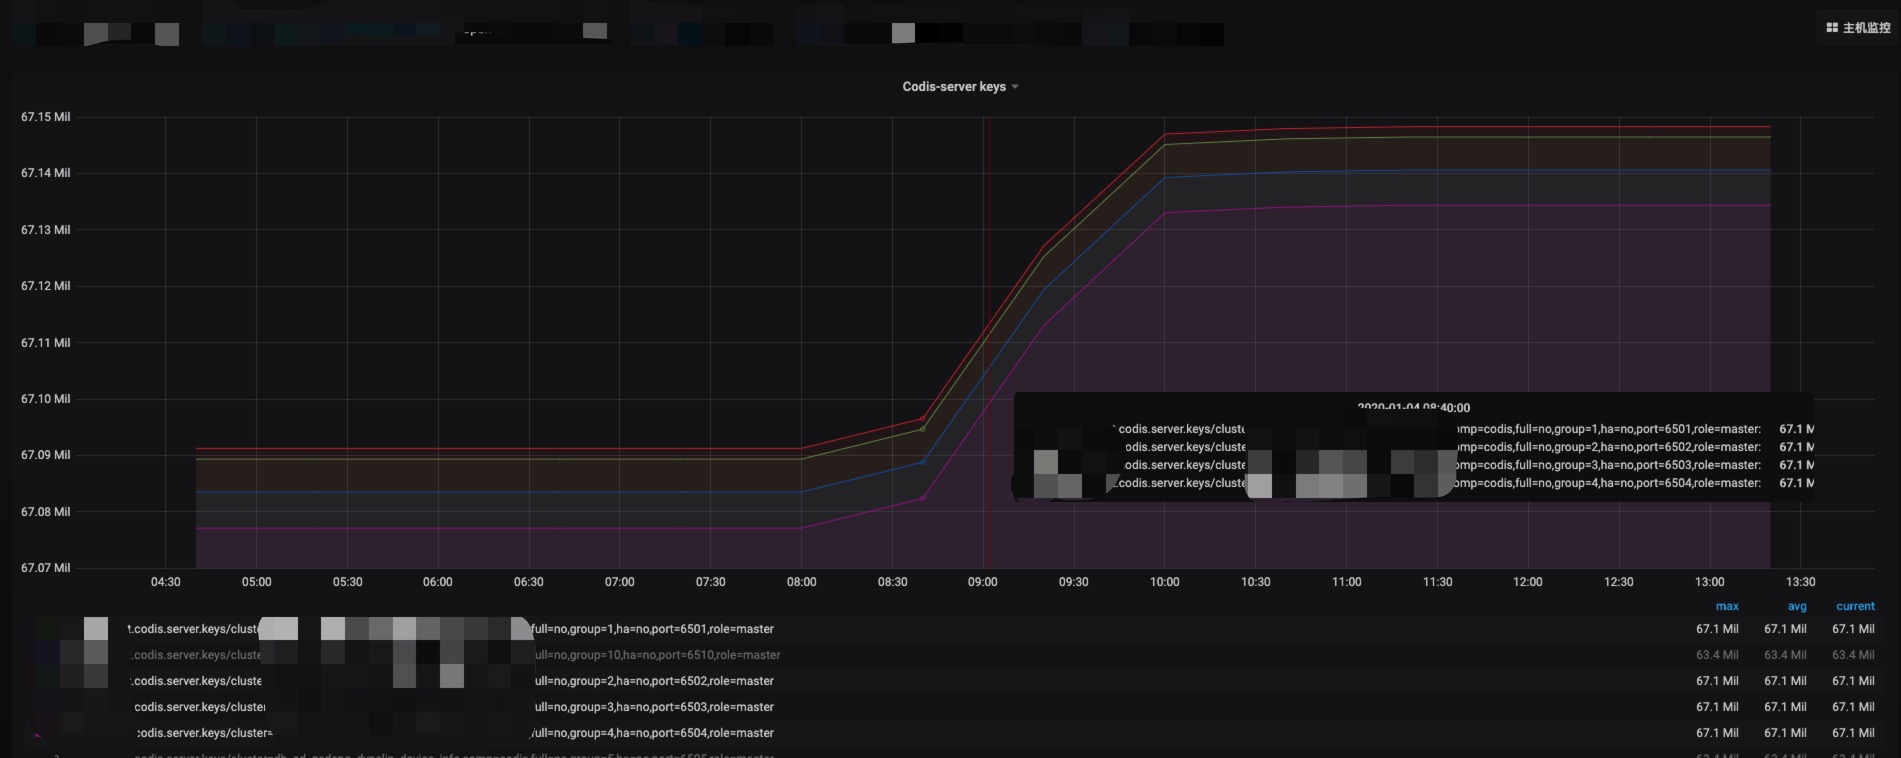Click the 04:30 time axis label
The width and height of the screenshot is (1901, 758).
(x=166, y=582)
